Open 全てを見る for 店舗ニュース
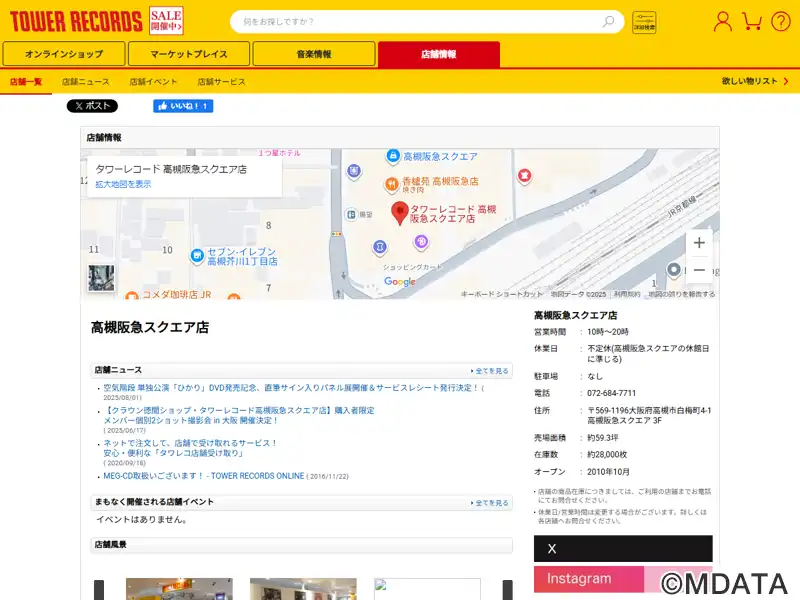800x600 pixels. coord(490,371)
